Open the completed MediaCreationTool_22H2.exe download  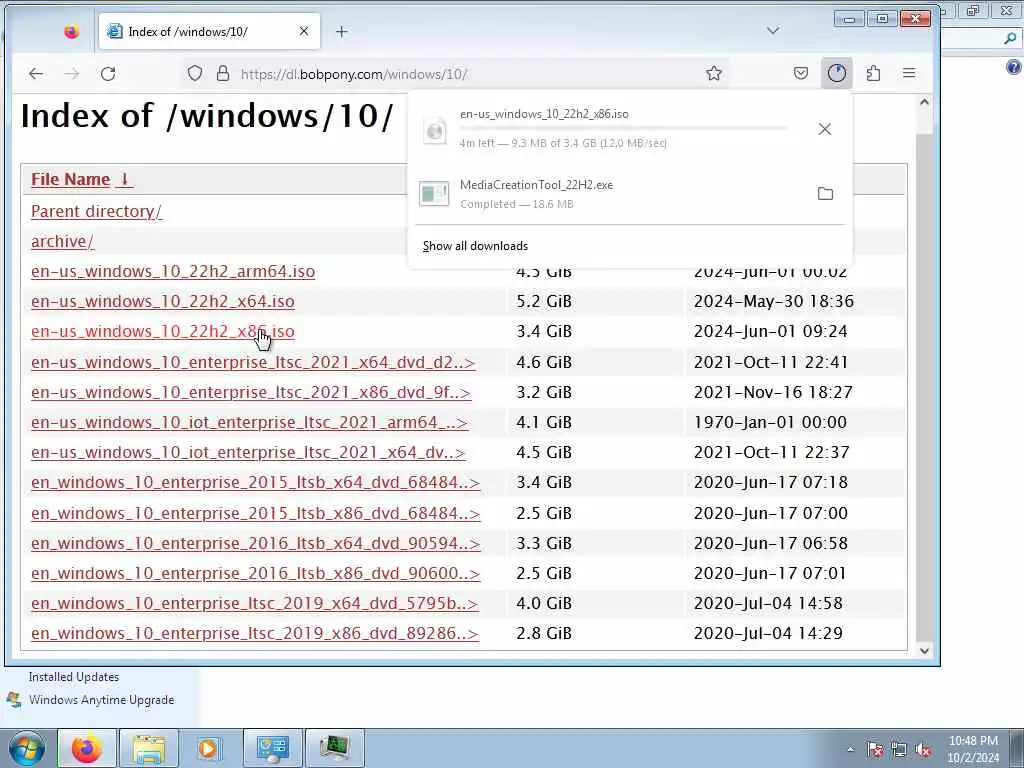607,194
